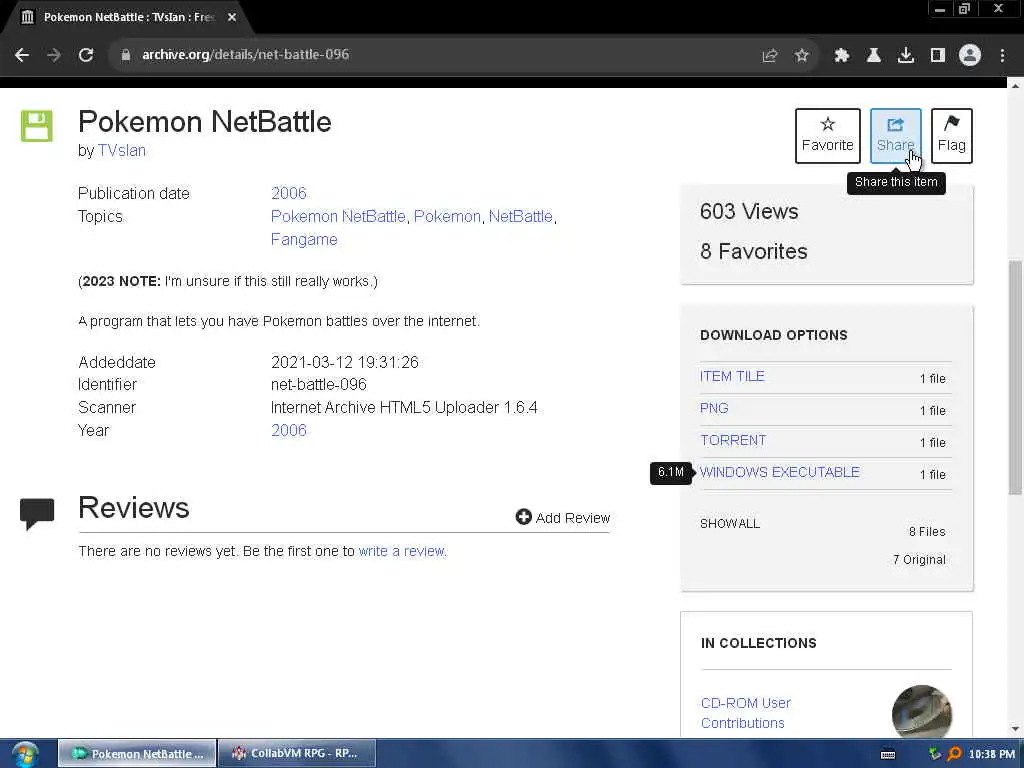Image resolution: width=1024 pixels, height=768 pixels.
Task: Click the page vertical scrollbar thumb
Action: pos(1015,377)
